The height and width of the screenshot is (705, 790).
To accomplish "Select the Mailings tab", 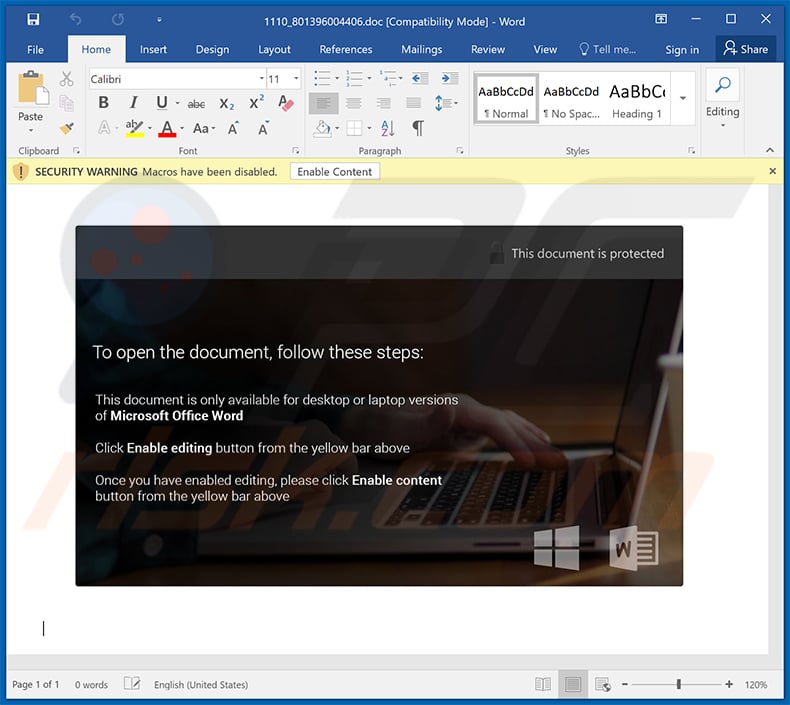I will pyautogui.click(x=421, y=49).
